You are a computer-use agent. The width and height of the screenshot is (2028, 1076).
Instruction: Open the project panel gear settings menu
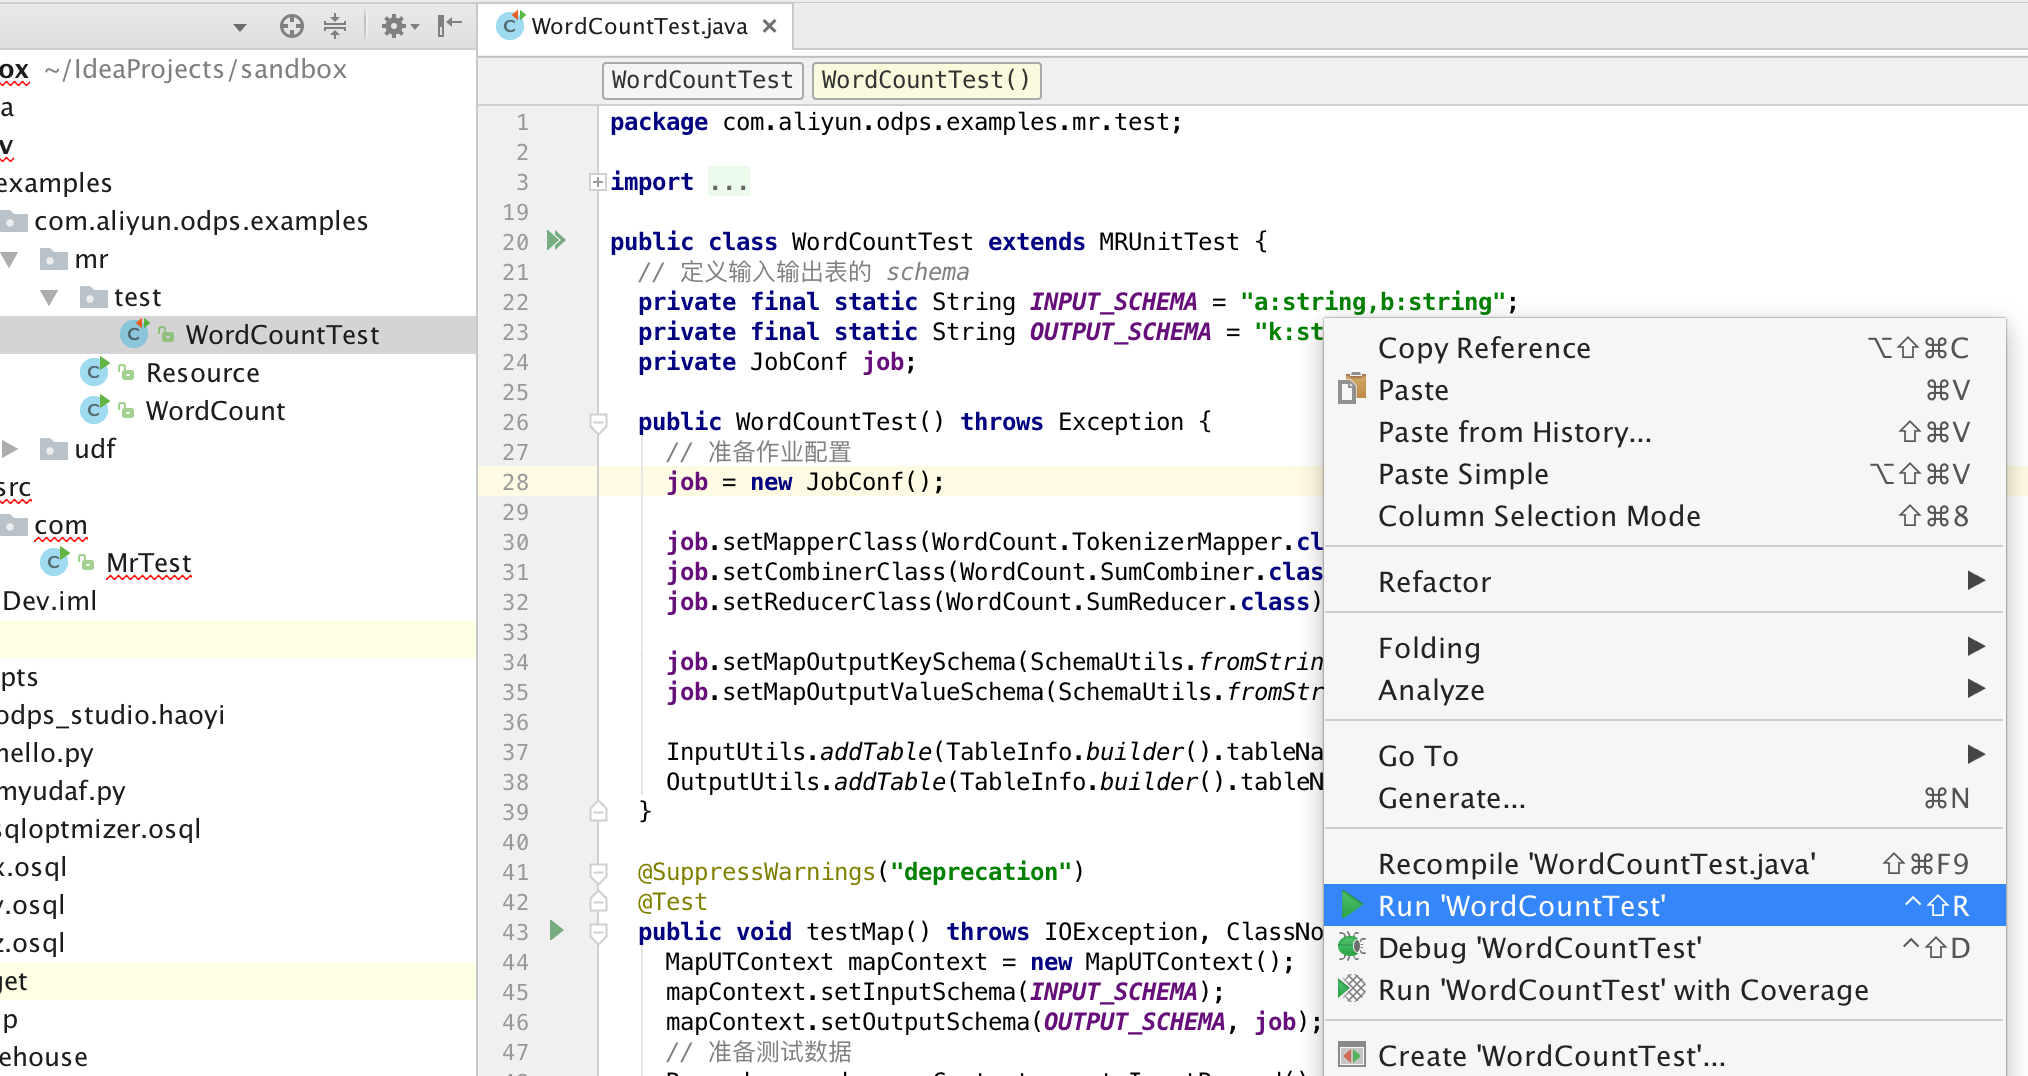(x=400, y=26)
